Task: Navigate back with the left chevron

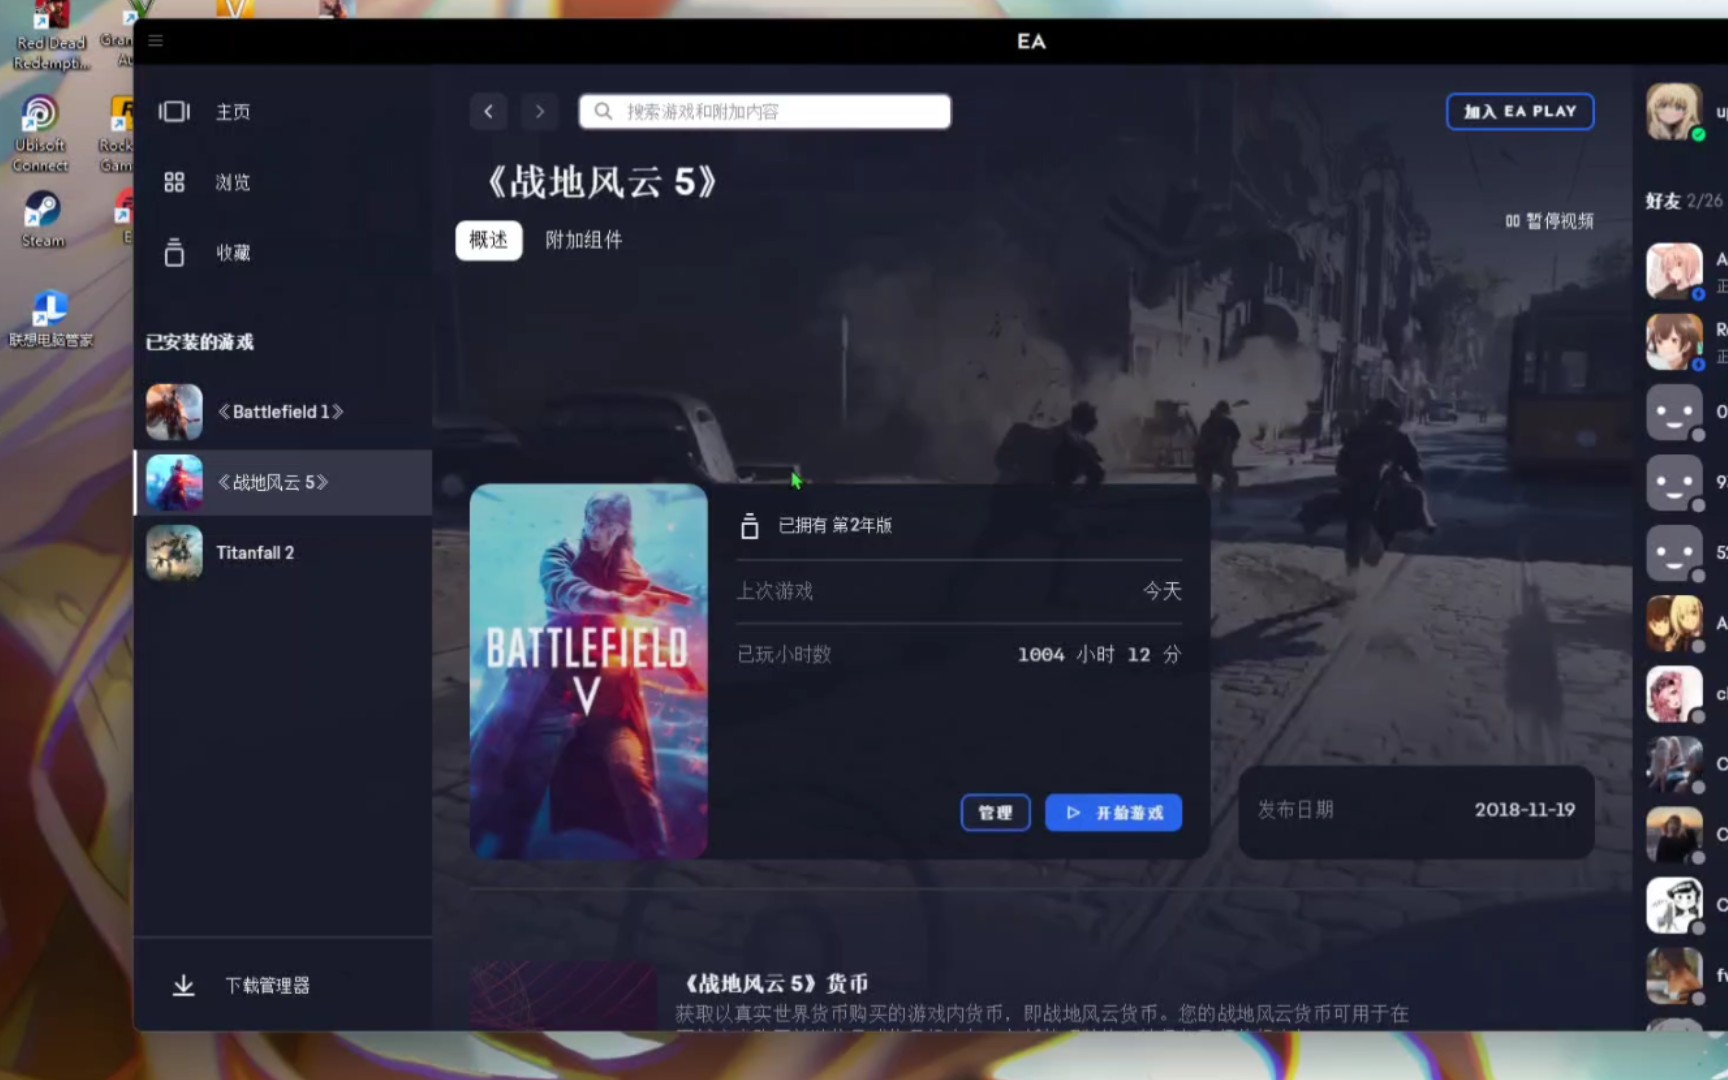Action: (488, 111)
